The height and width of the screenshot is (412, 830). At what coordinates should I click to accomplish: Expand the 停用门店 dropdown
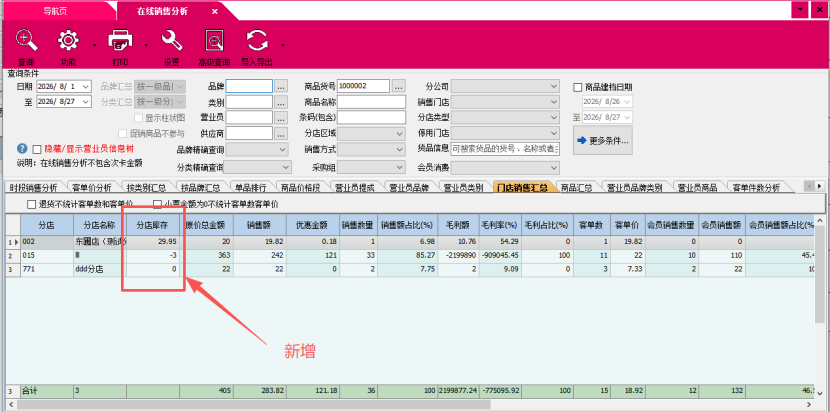click(x=554, y=133)
